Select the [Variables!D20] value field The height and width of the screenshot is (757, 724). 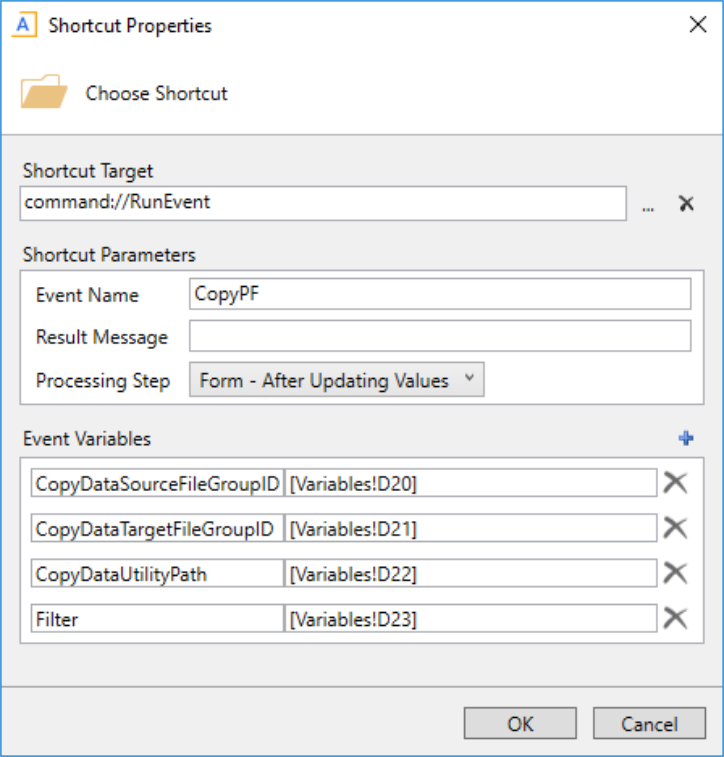[470, 484]
